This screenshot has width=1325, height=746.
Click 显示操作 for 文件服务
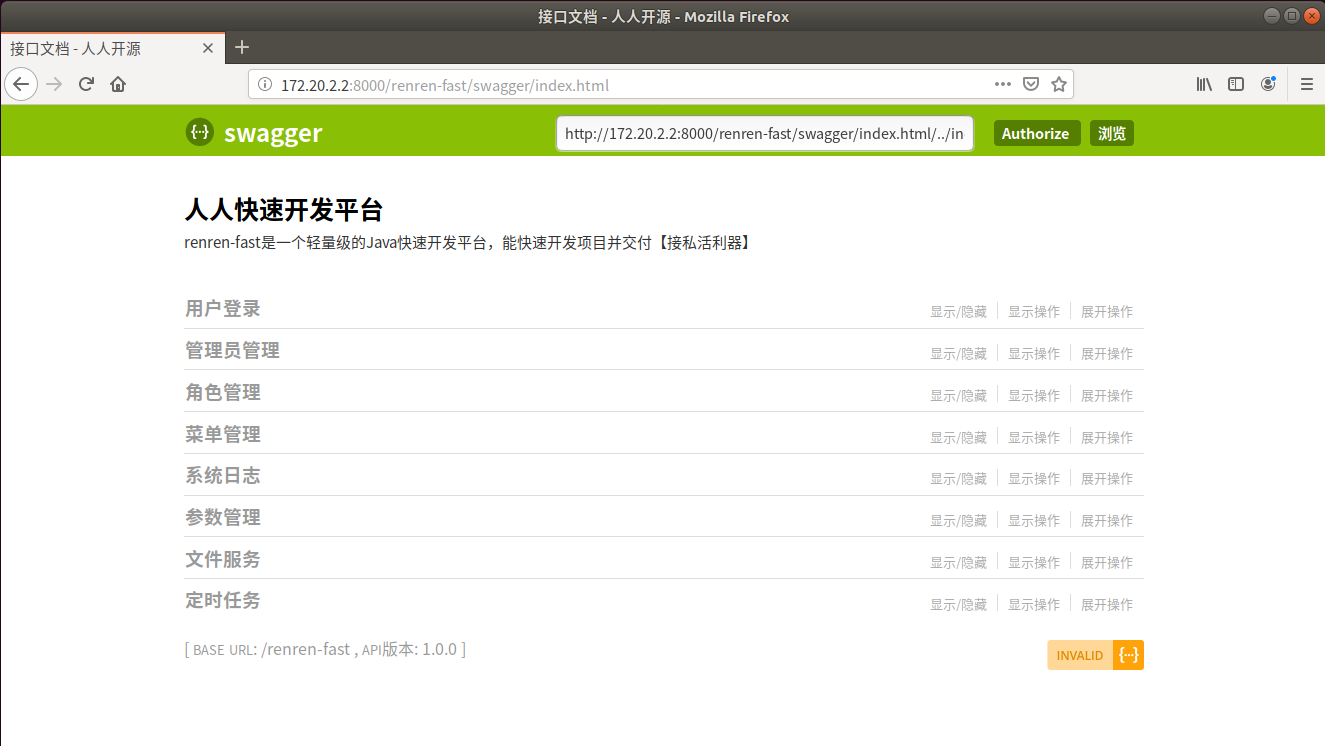(1034, 563)
